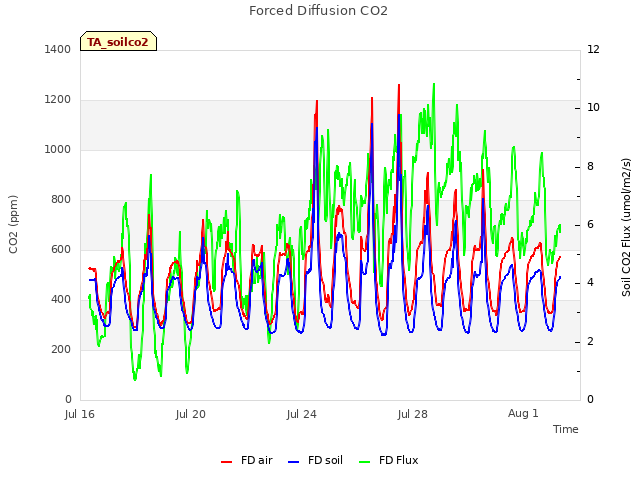
Task: Click the 1400 left axis value
Action: click(58, 49)
